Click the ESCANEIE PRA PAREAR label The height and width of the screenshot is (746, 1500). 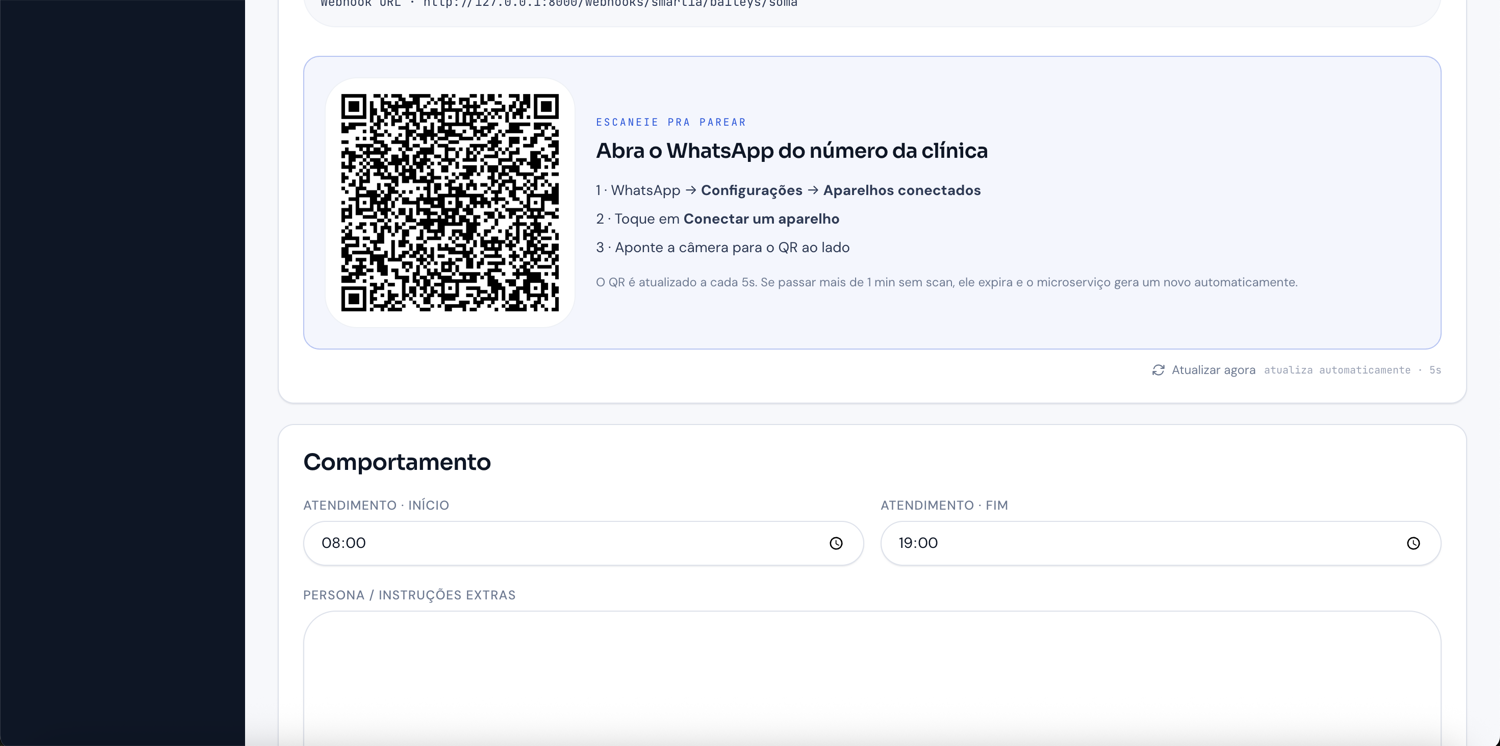click(671, 122)
